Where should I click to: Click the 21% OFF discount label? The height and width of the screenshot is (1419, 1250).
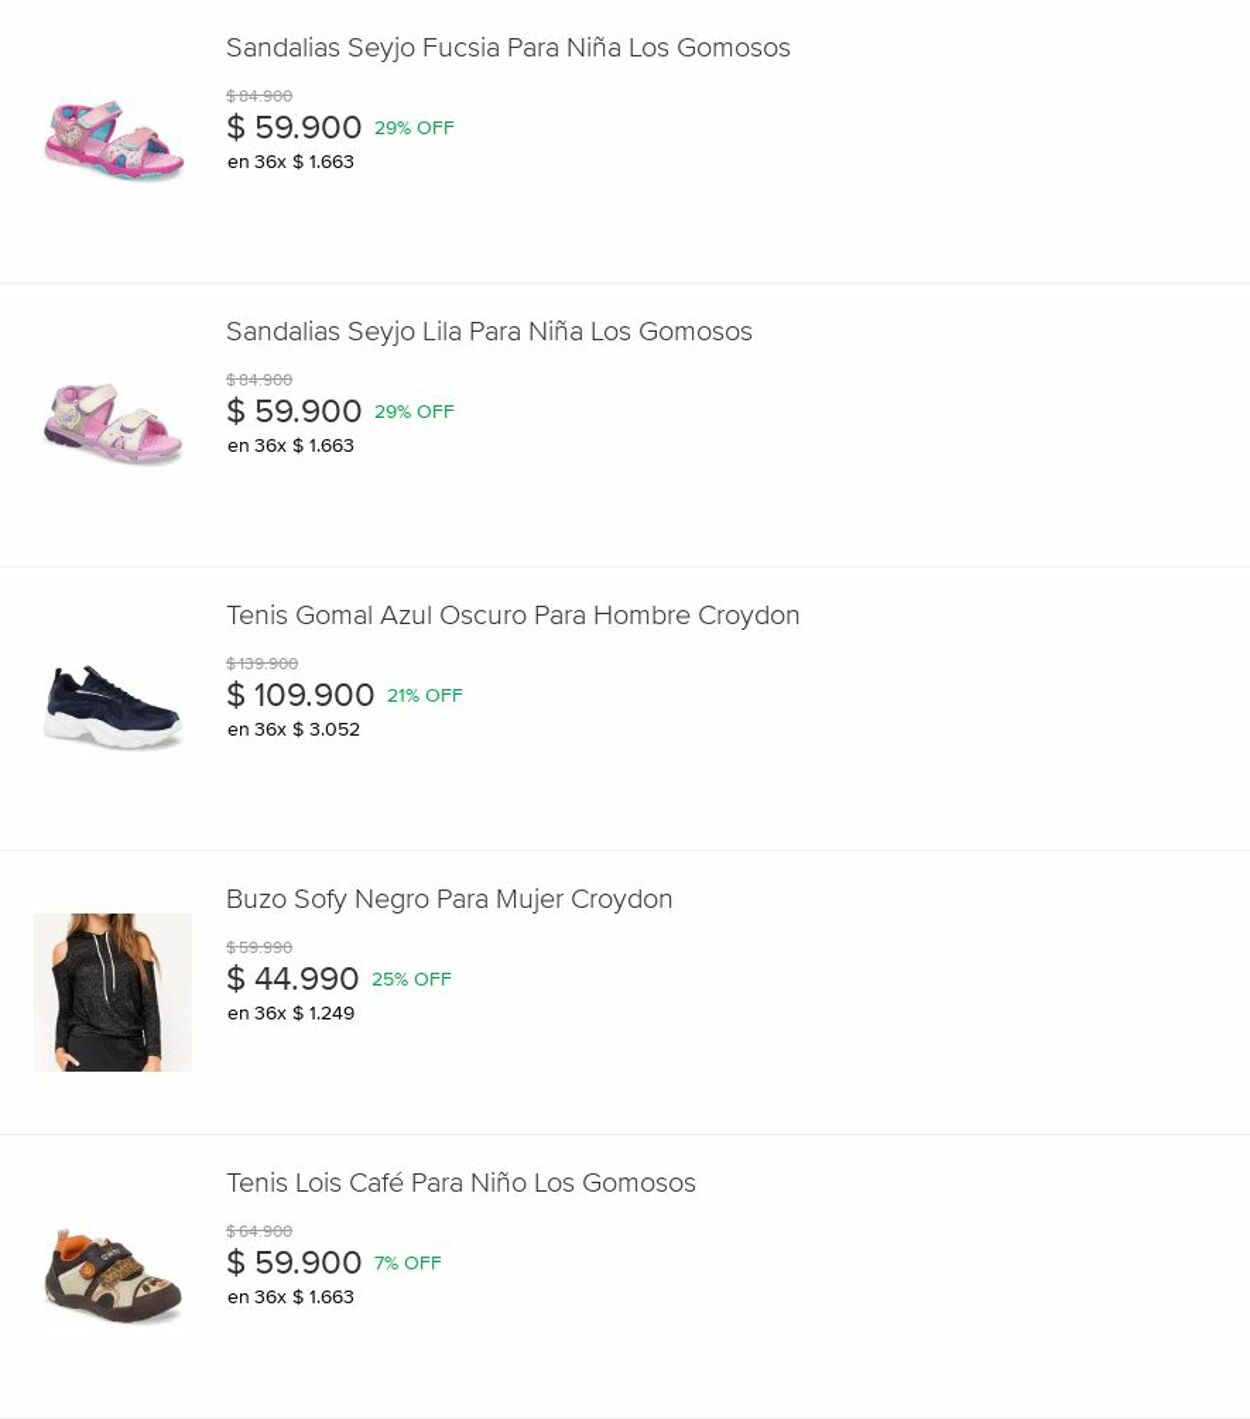(425, 696)
